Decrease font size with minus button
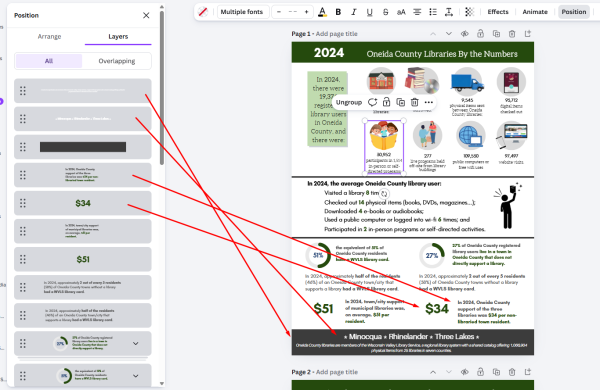600x390 pixels. click(x=279, y=12)
